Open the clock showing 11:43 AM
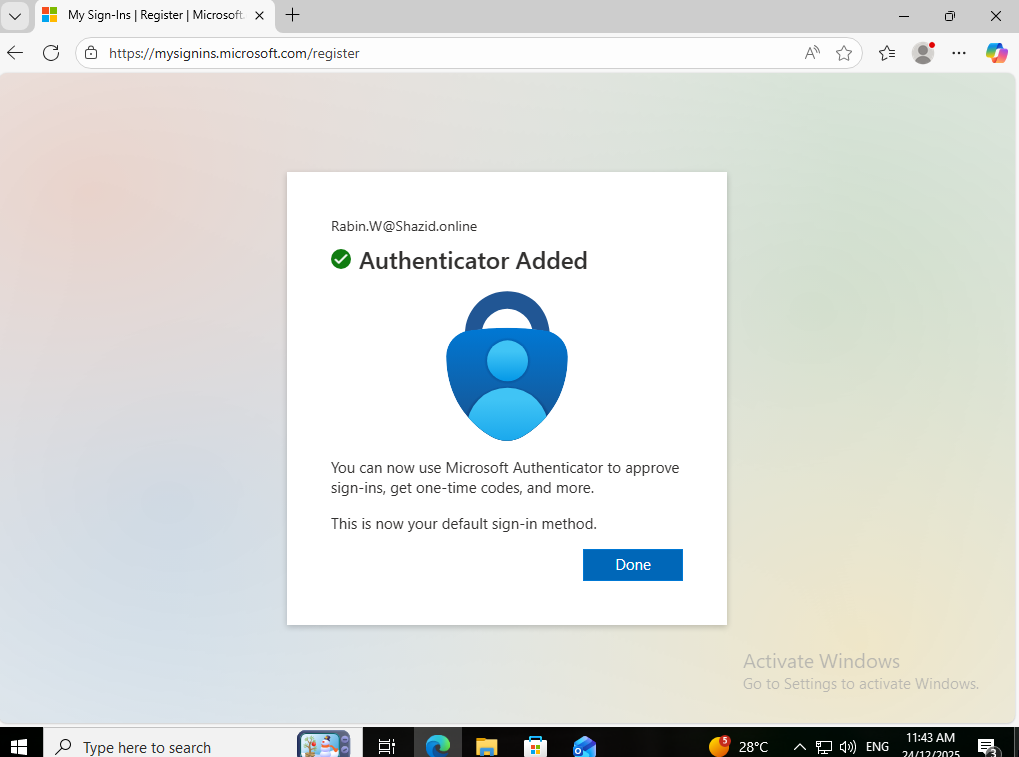 tap(931, 745)
